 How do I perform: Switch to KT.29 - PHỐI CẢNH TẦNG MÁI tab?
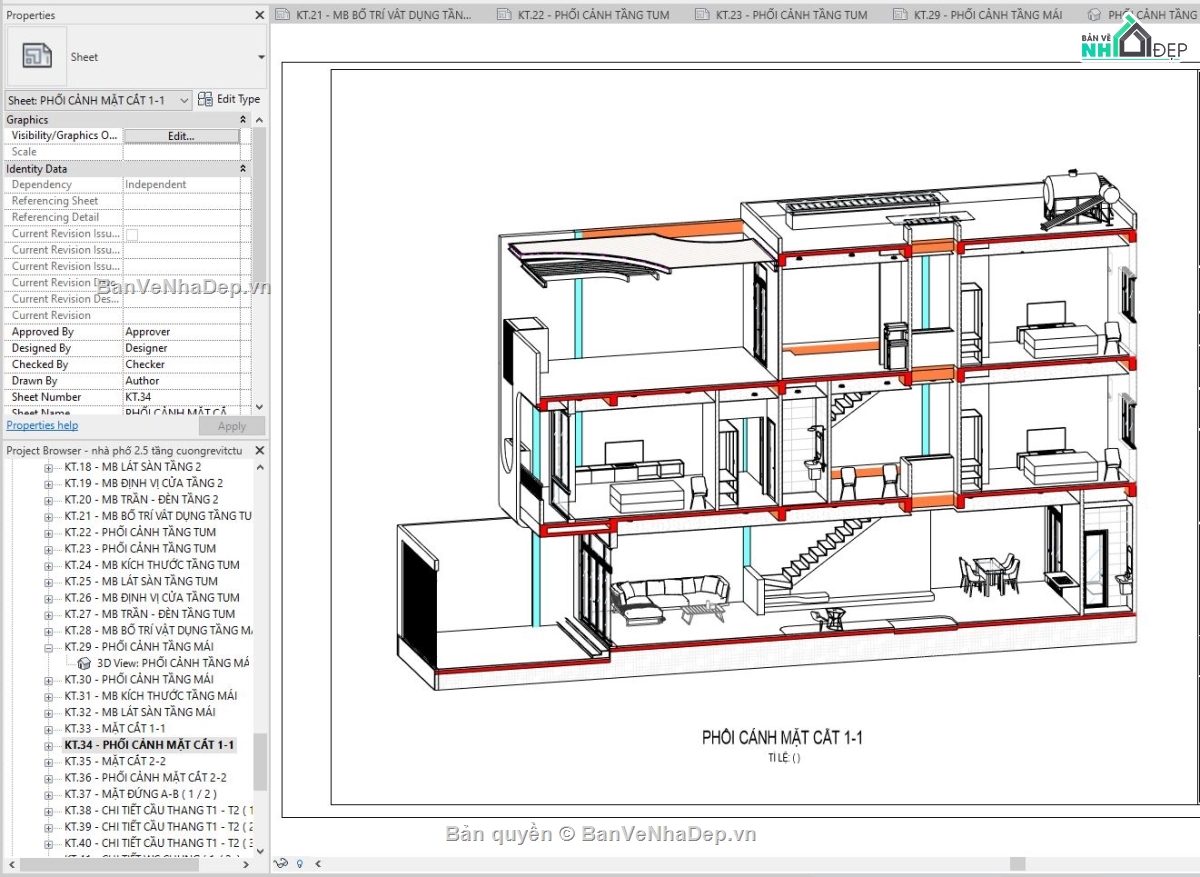988,15
